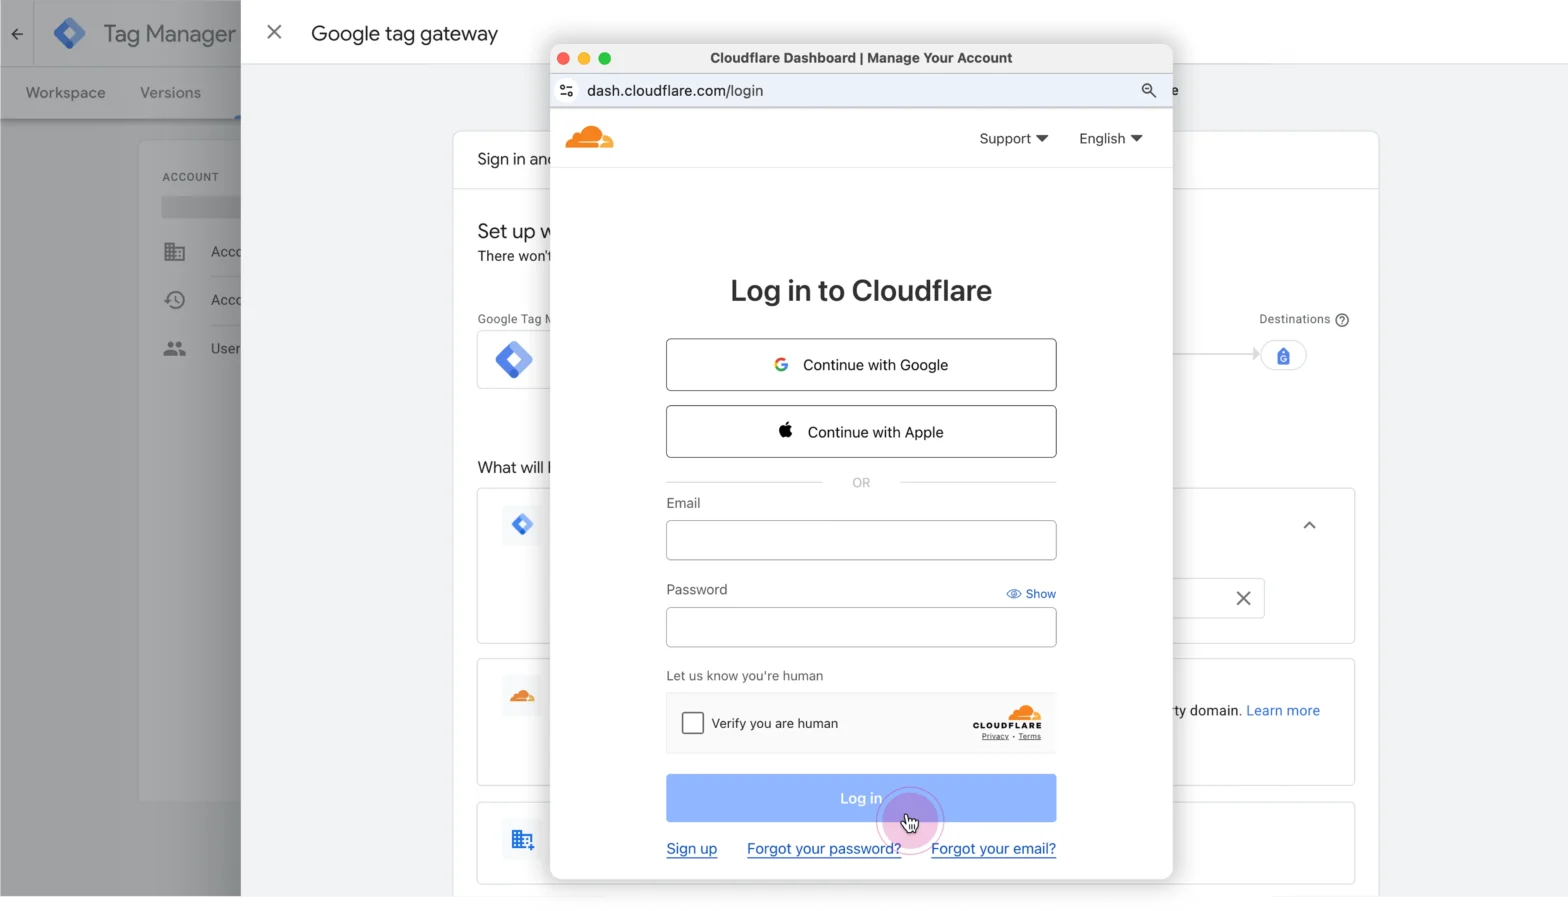The width and height of the screenshot is (1568, 911).
Task: Go back with the Tag Manager back arrow
Action: click(x=17, y=33)
